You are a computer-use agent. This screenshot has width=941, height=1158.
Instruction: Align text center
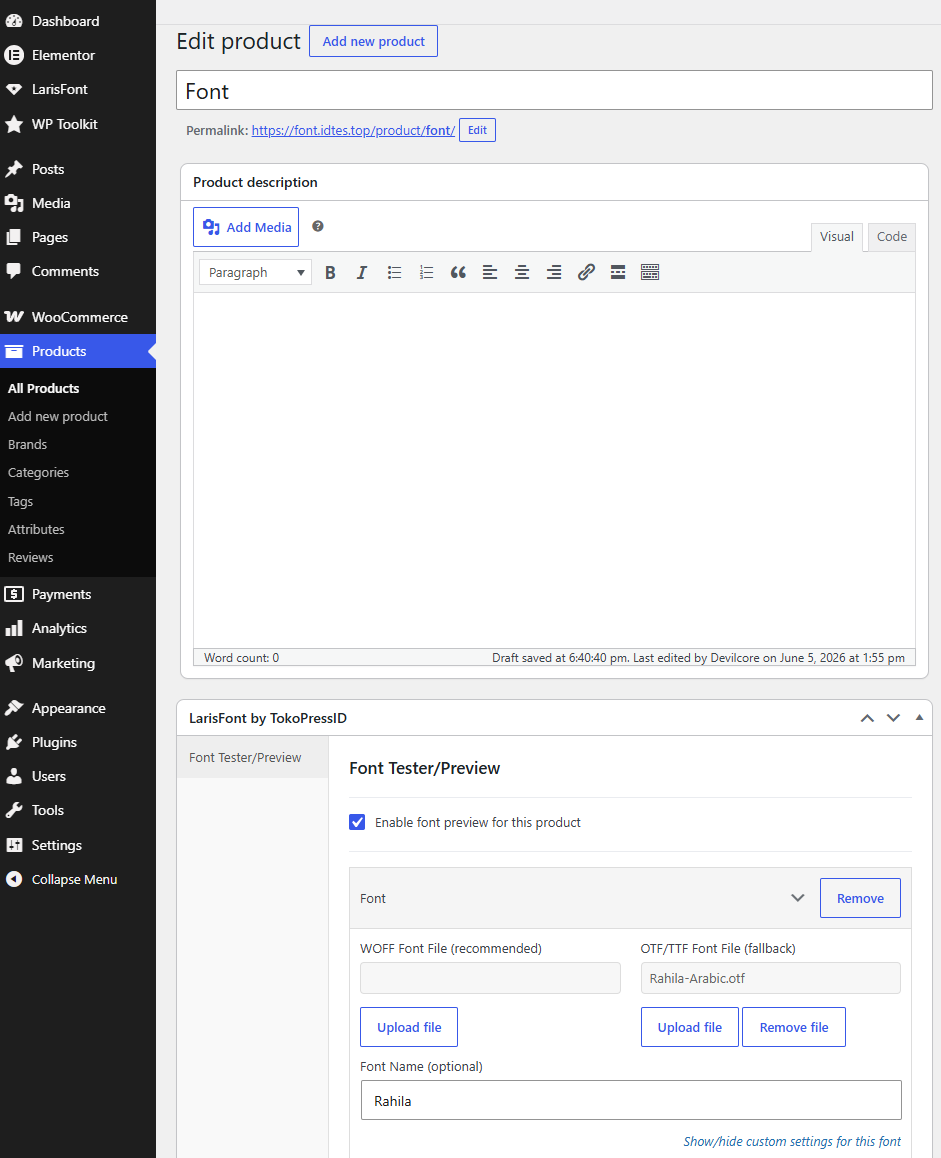pyautogui.click(x=522, y=273)
